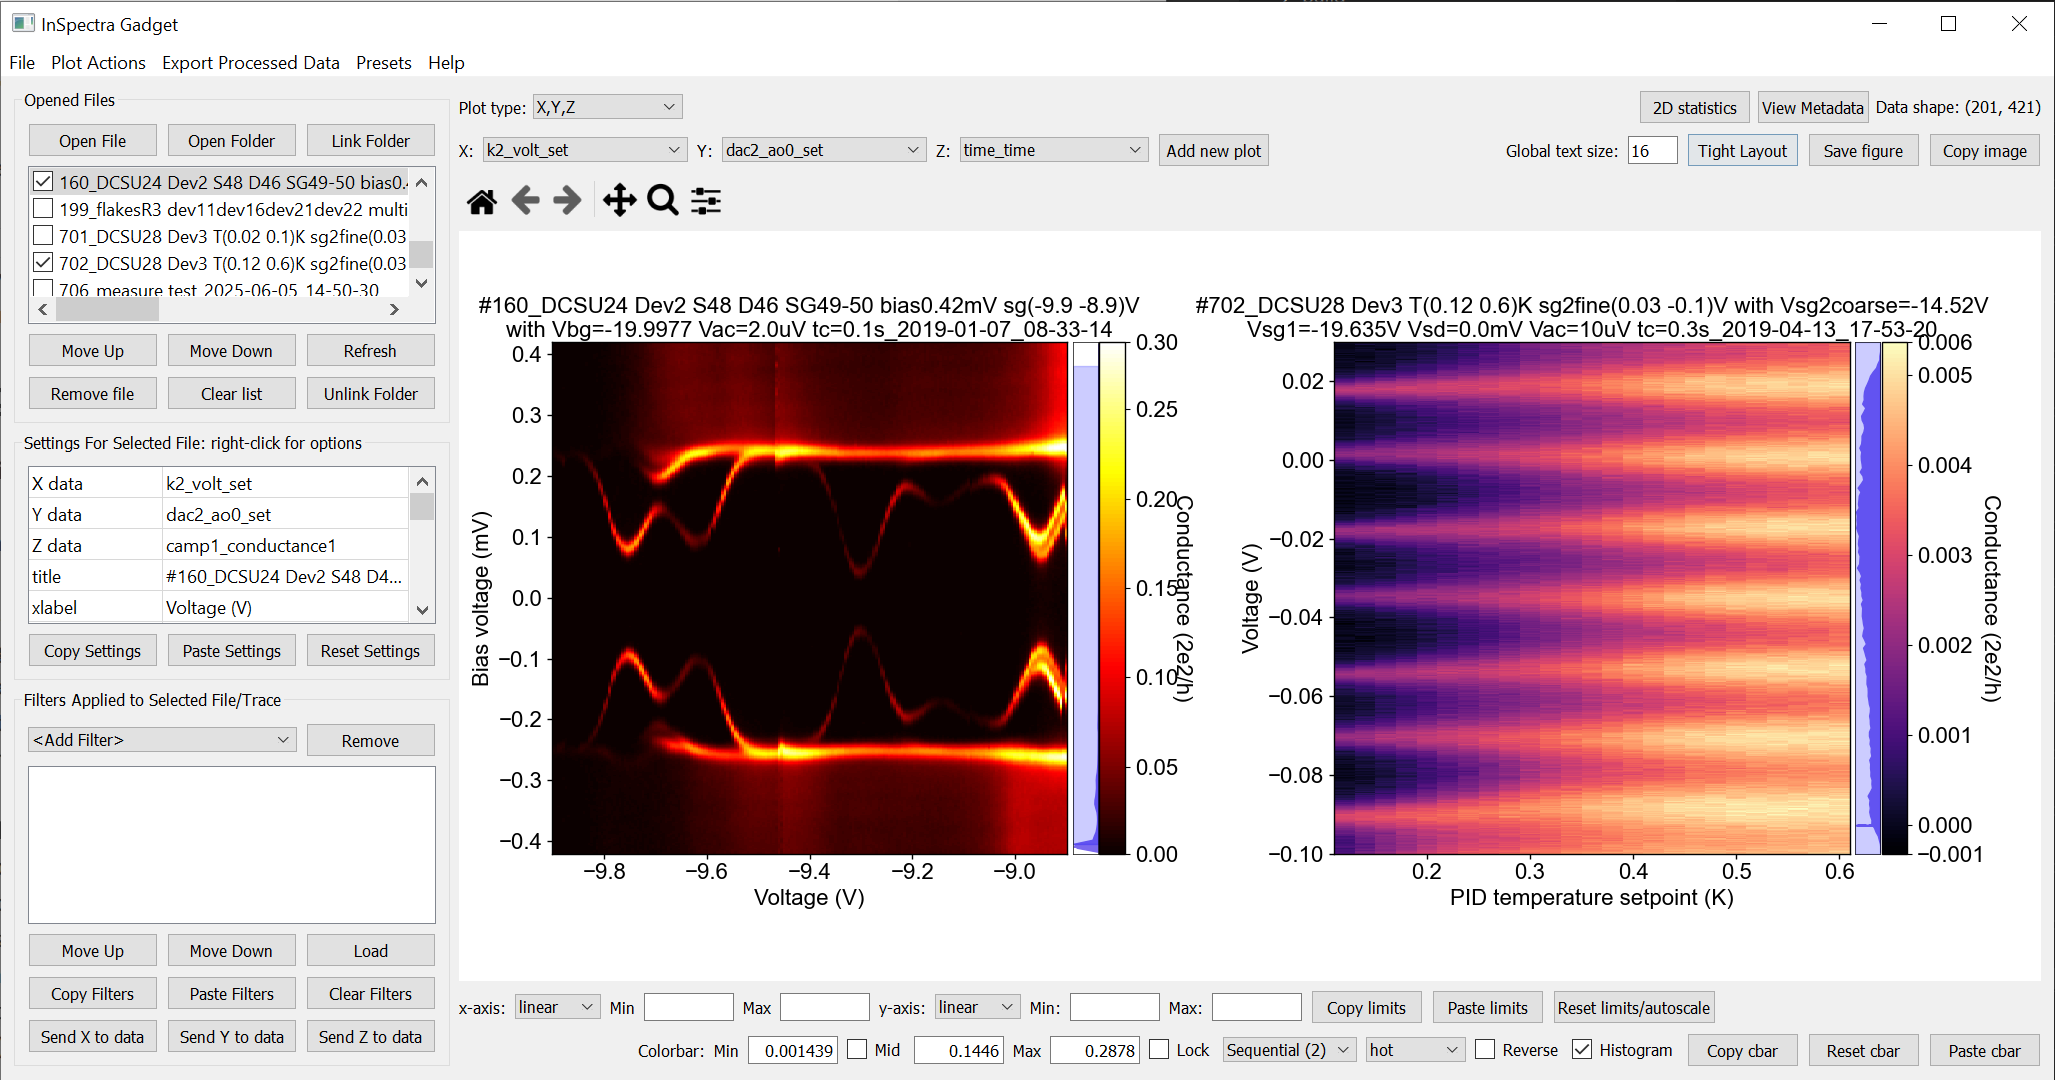Click the Reset cbar button
The height and width of the screenshot is (1080, 2055).
point(1863,1051)
